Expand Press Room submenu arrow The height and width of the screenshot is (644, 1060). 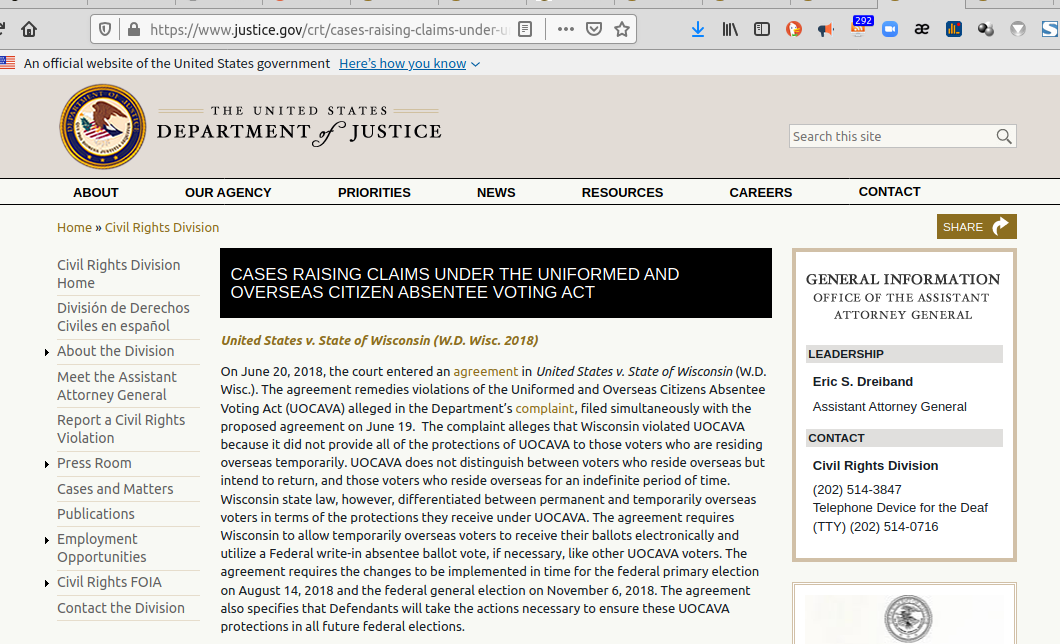point(47,464)
